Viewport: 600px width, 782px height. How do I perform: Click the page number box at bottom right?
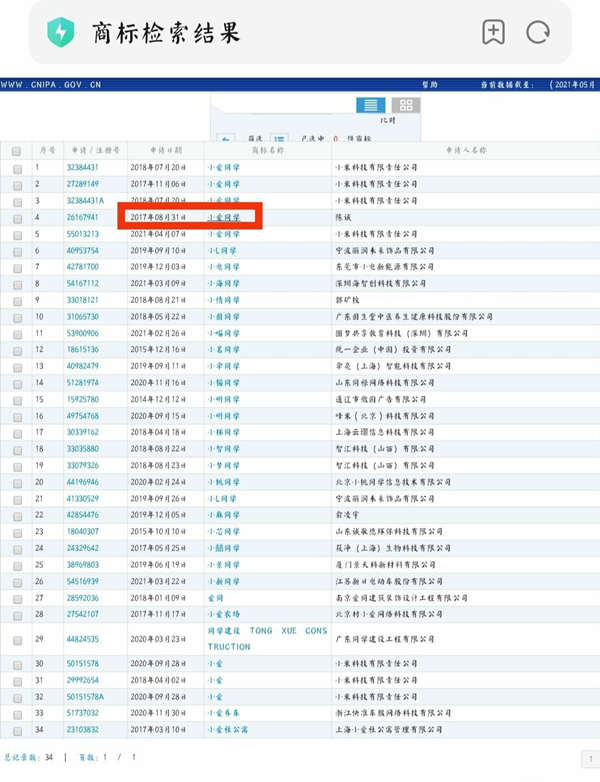(591, 759)
